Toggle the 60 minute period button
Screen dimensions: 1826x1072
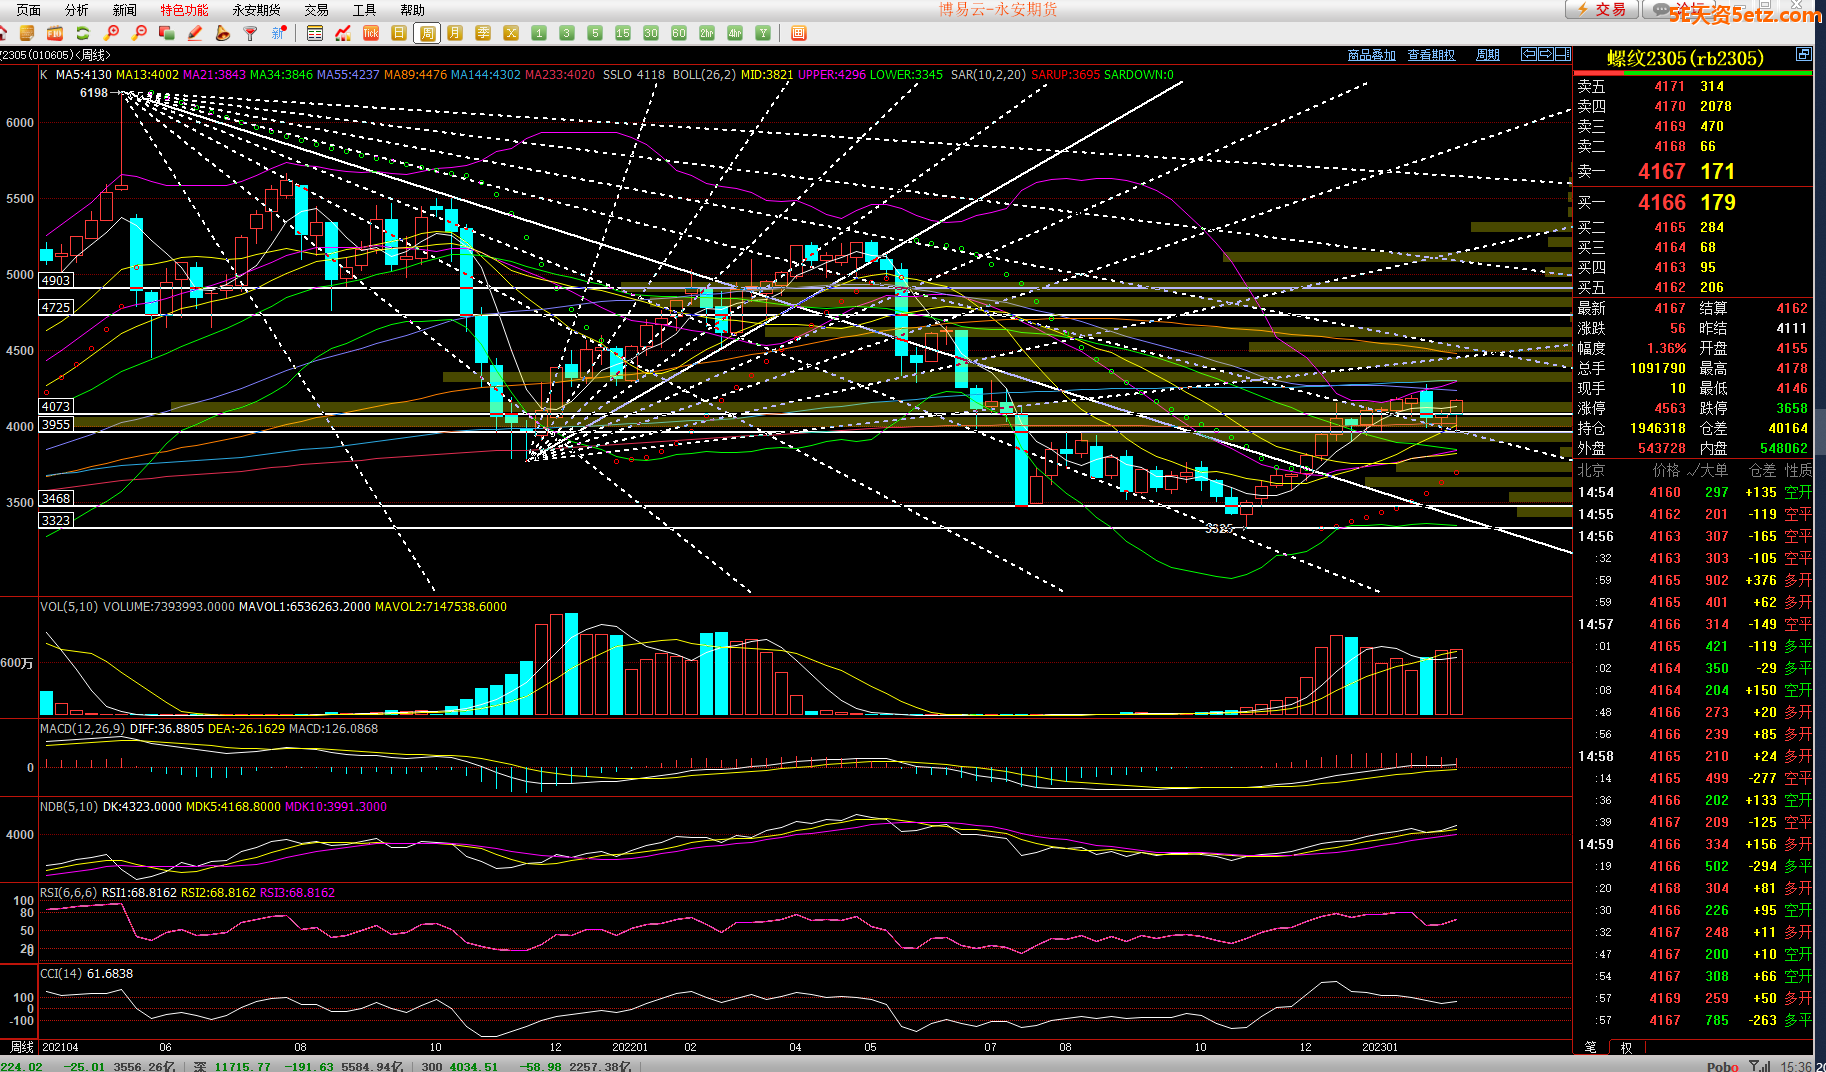click(x=679, y=33)
